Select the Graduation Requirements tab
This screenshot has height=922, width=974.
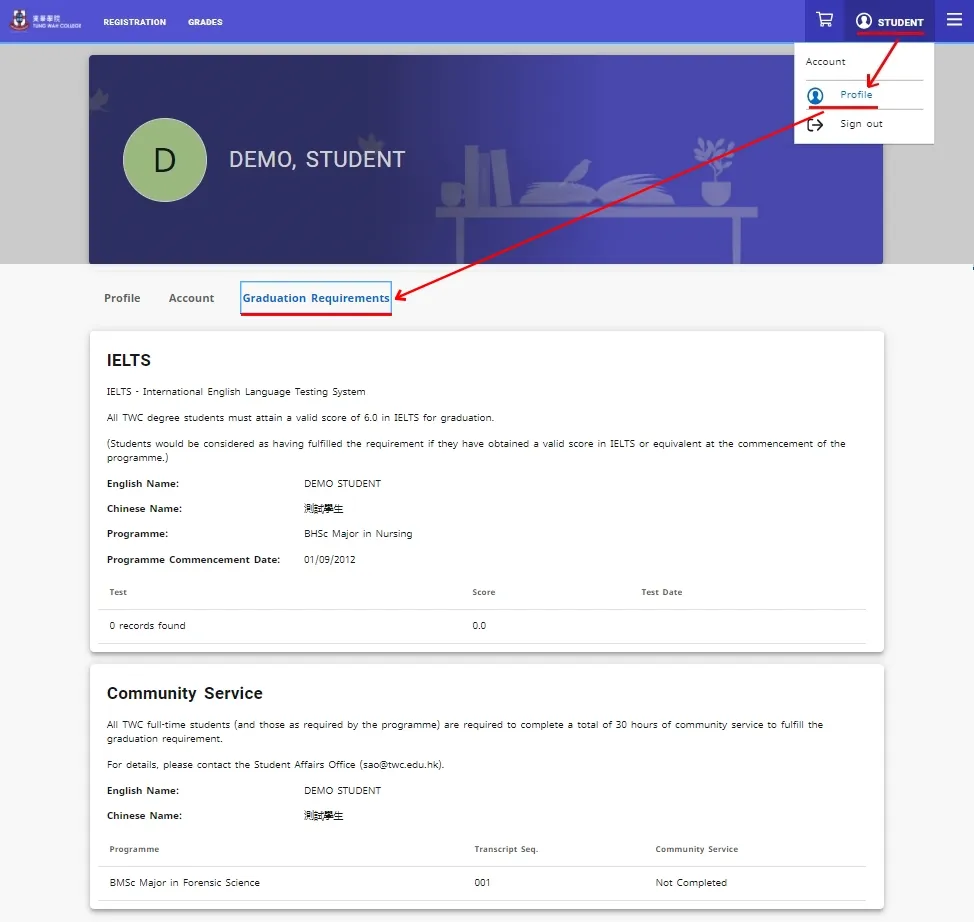[316, 298]
